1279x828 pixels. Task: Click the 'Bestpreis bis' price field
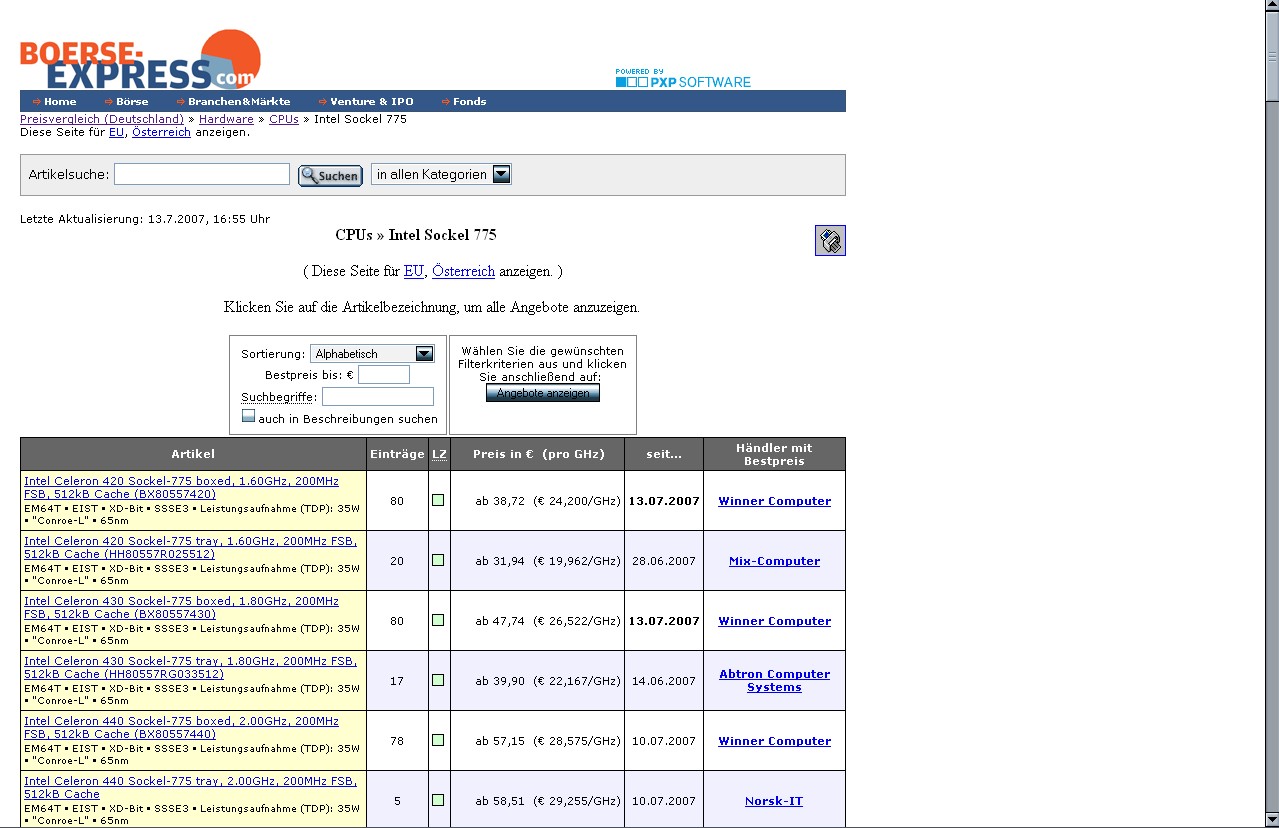(x=384, y=375)
